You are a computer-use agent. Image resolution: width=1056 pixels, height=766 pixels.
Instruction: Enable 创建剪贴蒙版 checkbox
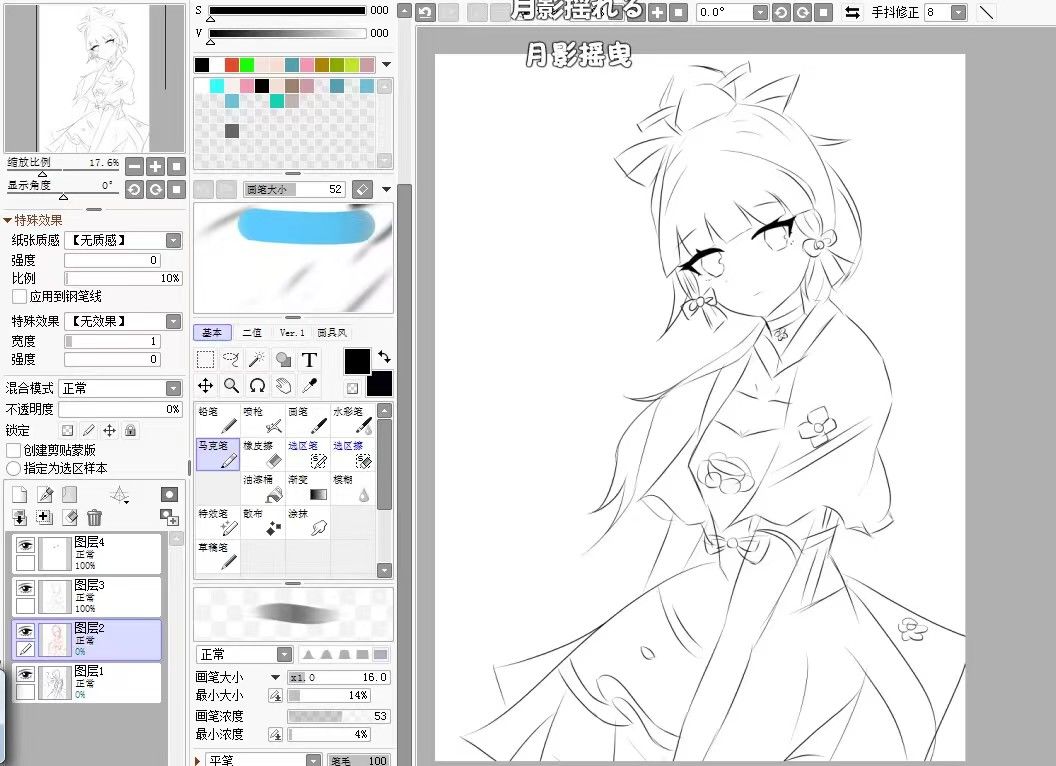13,450
